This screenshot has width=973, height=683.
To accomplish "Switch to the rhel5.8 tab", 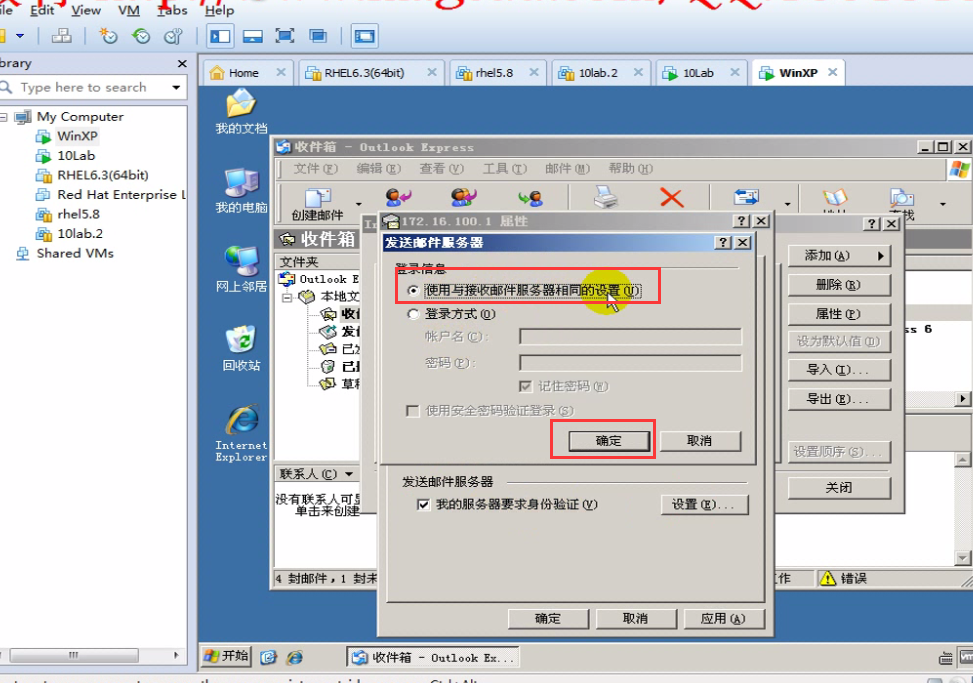I will click(494, 73).
